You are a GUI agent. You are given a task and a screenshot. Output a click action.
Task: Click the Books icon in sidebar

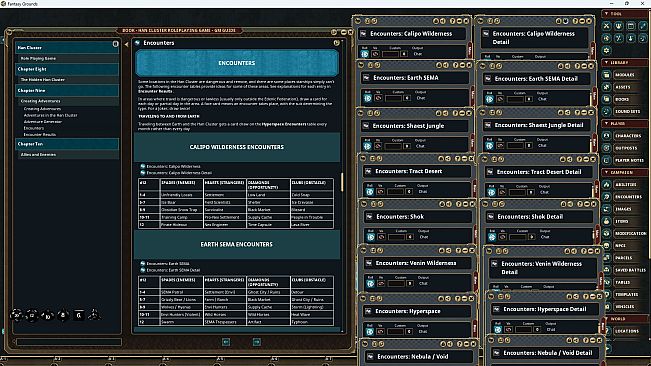tap(607, 99)
